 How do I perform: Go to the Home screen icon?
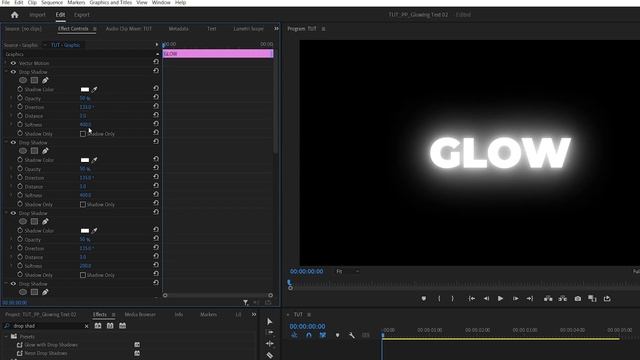pyautogui.click(x=15, y=15)
